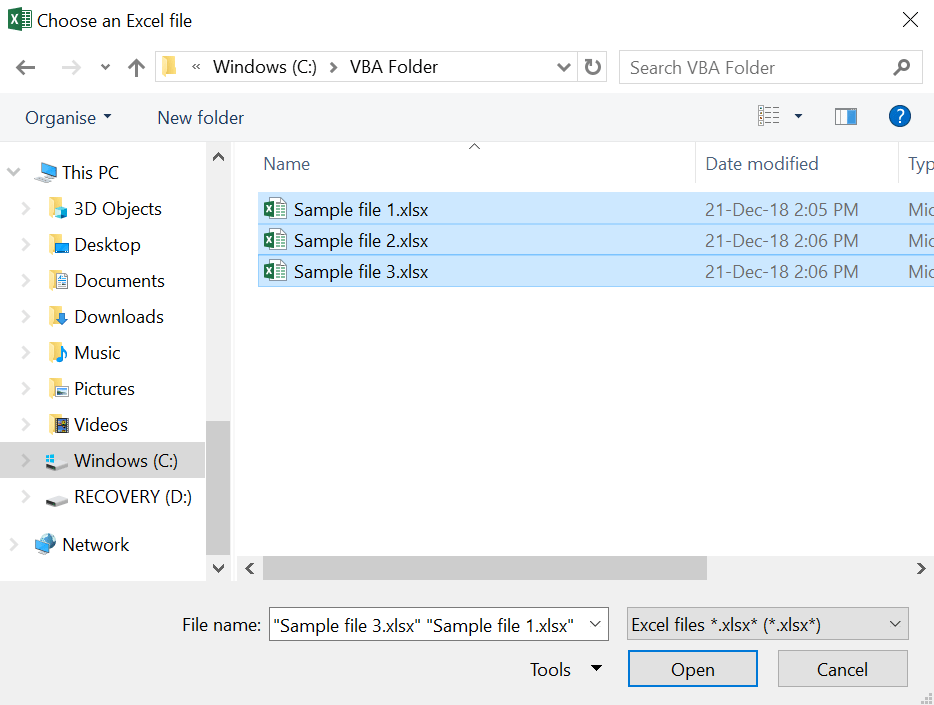Click the blue Help question mark icon
Screen dimensions: 934x705
click(x=899, y=116)
